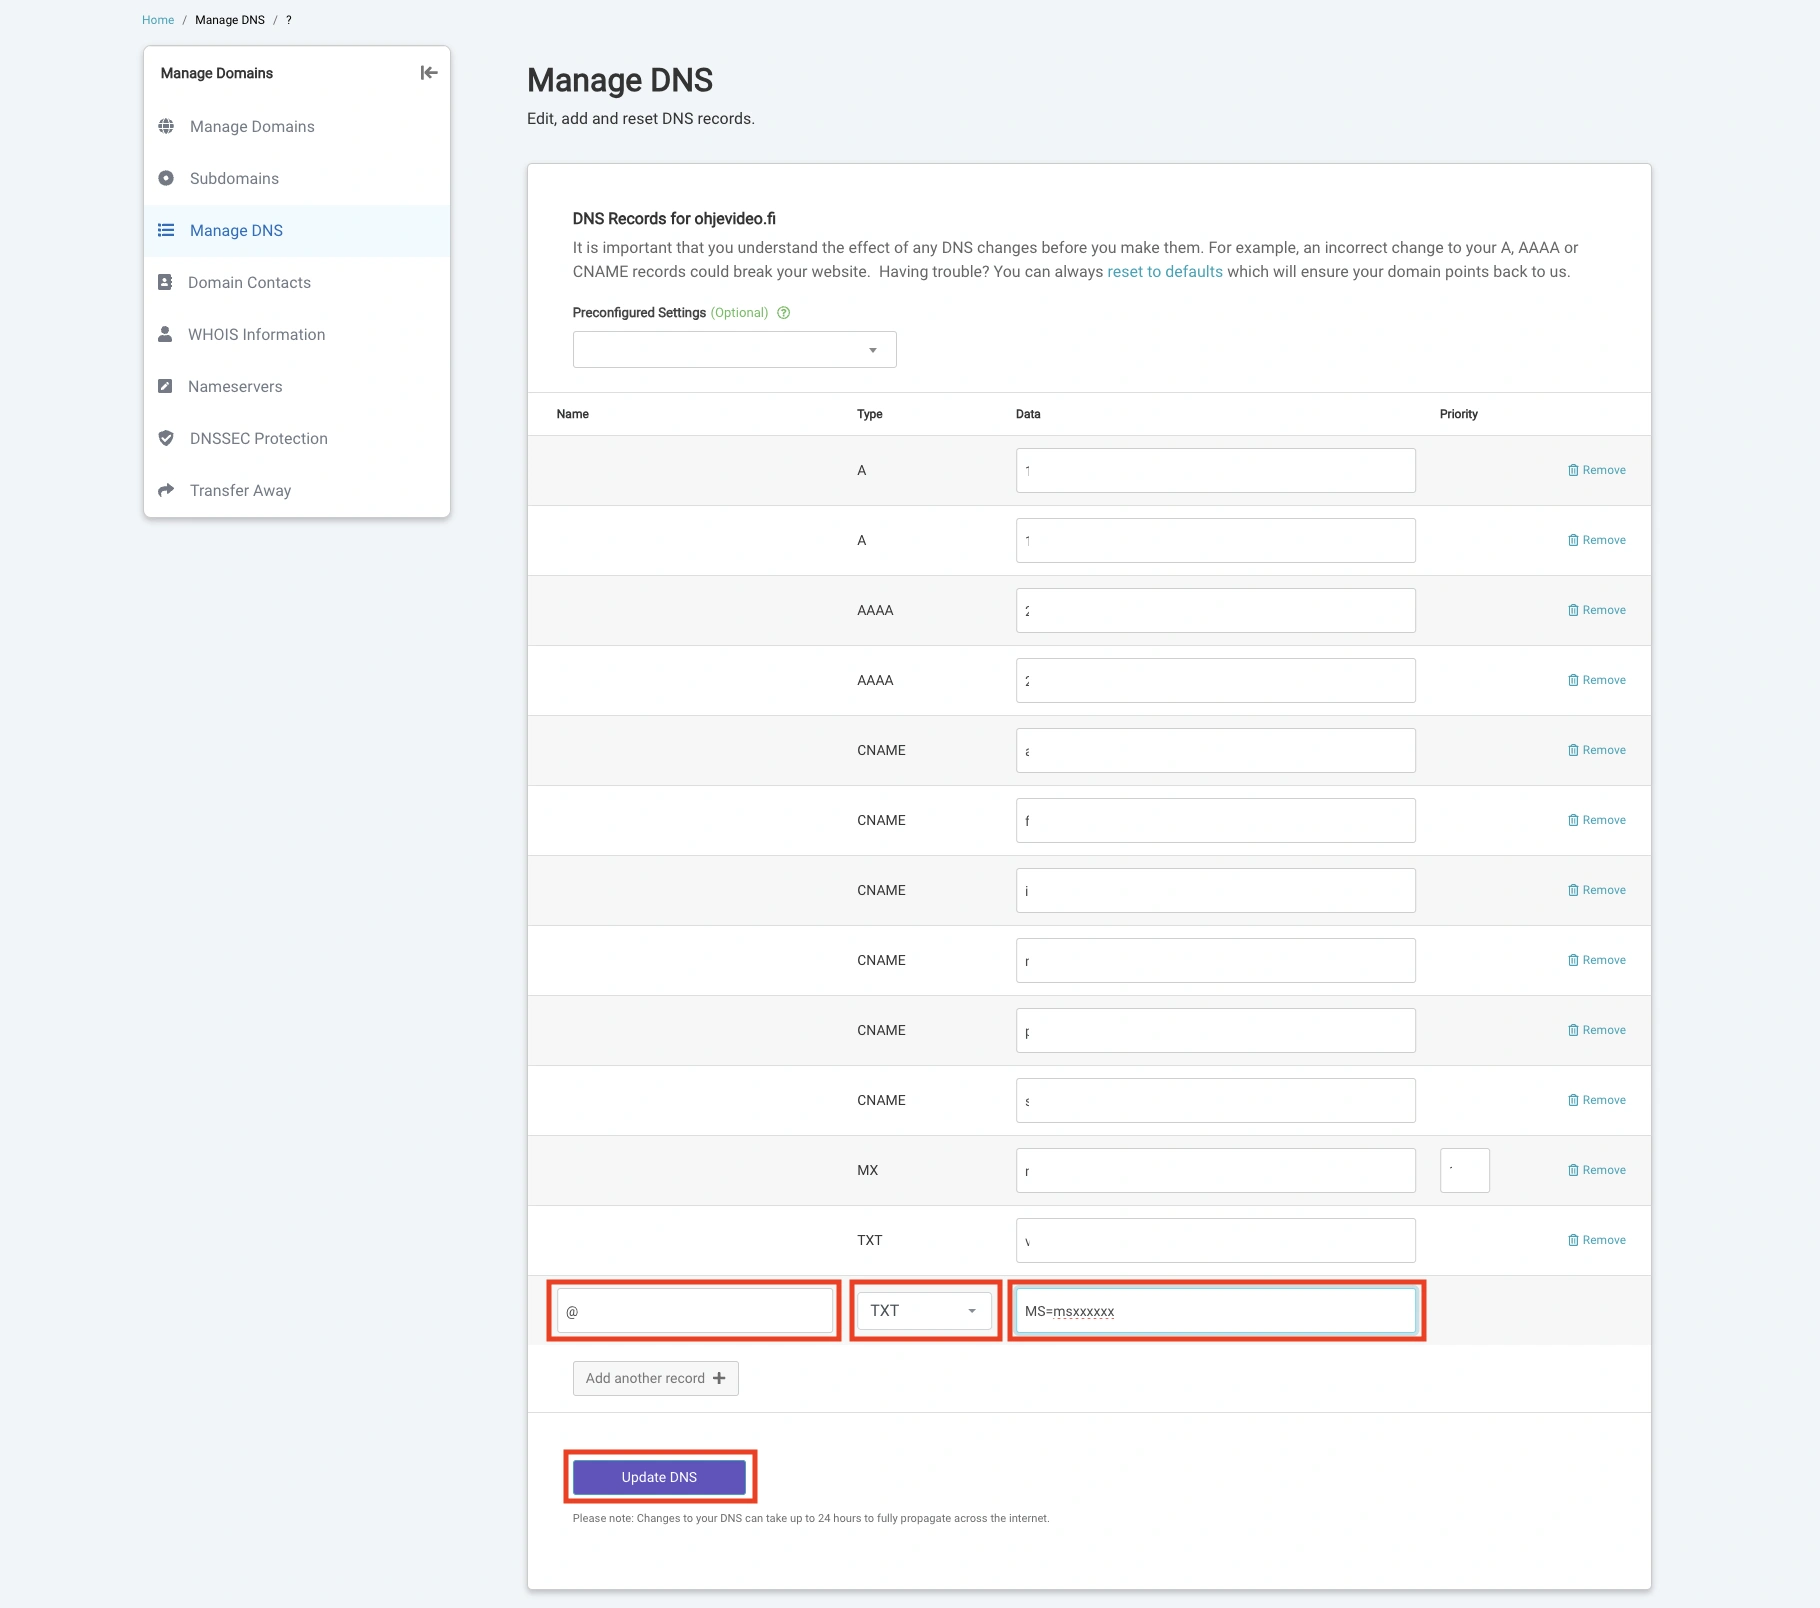Click Add another record button

point(655,1378)
